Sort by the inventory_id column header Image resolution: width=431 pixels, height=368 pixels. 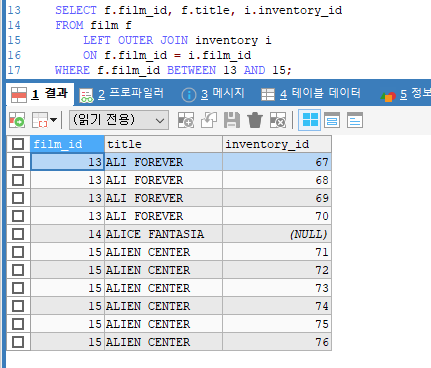(x=277, y=144)
